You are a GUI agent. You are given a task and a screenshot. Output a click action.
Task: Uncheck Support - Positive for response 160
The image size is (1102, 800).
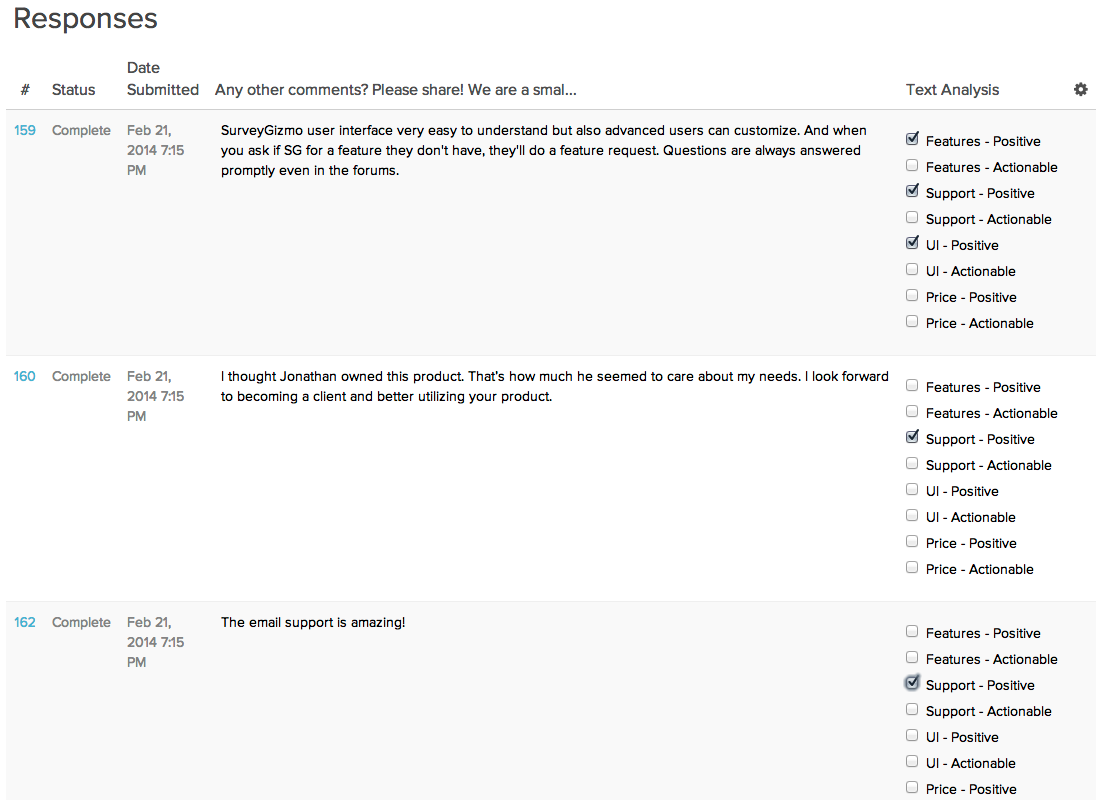pyautogui.click(x=912, y=437)
